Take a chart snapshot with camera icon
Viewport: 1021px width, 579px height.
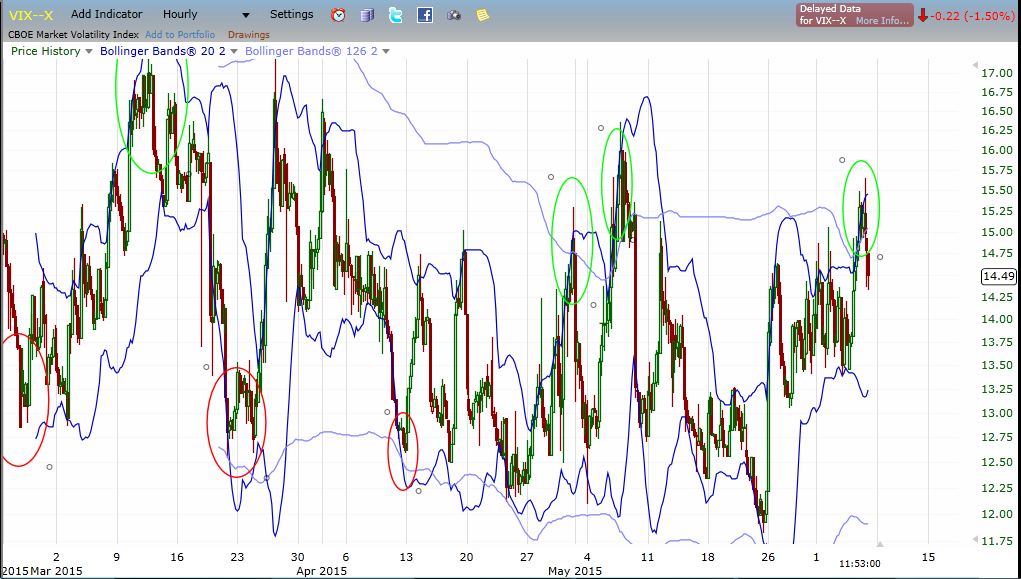454,15
